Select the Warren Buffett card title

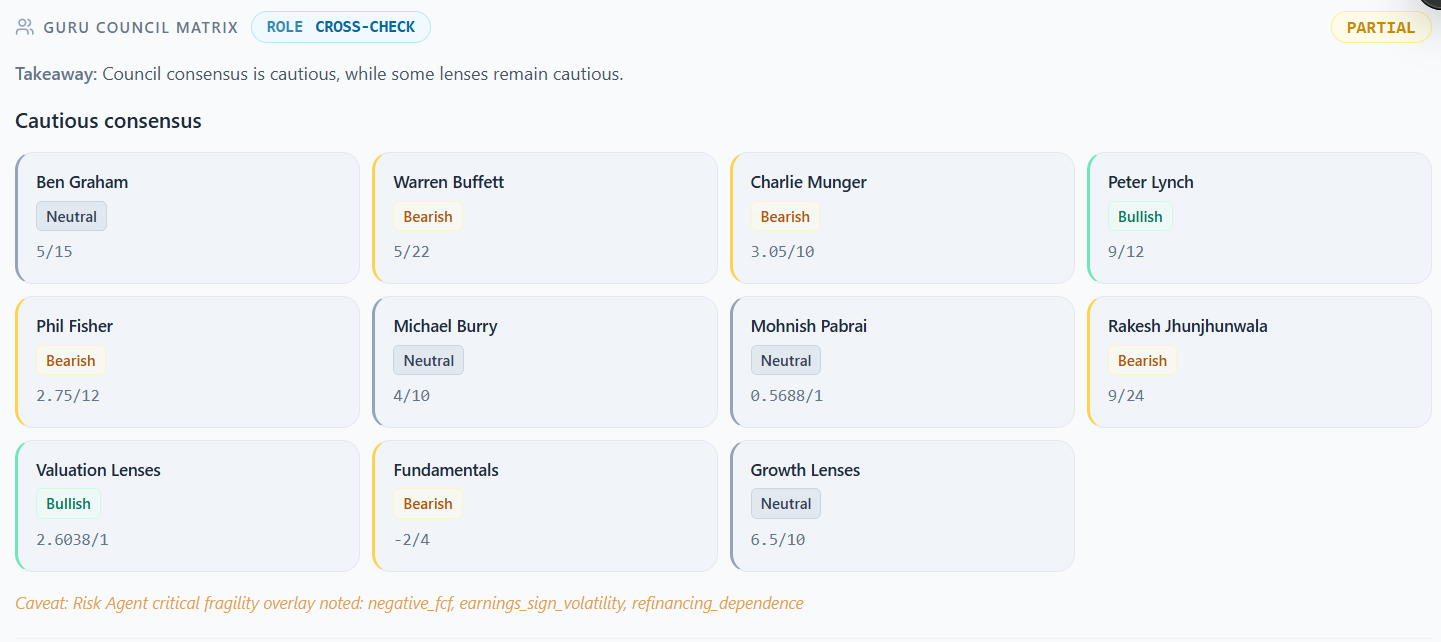[449, 182]
